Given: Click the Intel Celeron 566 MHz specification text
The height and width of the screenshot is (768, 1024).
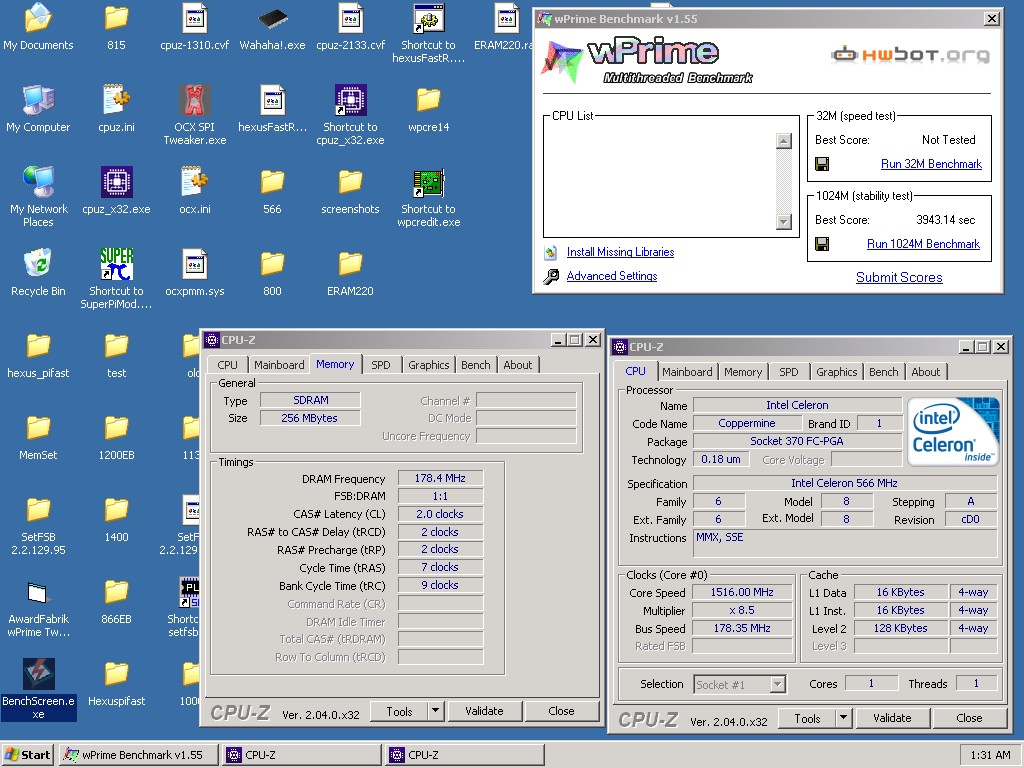Looking at the screenshot, I should [844, 483].
